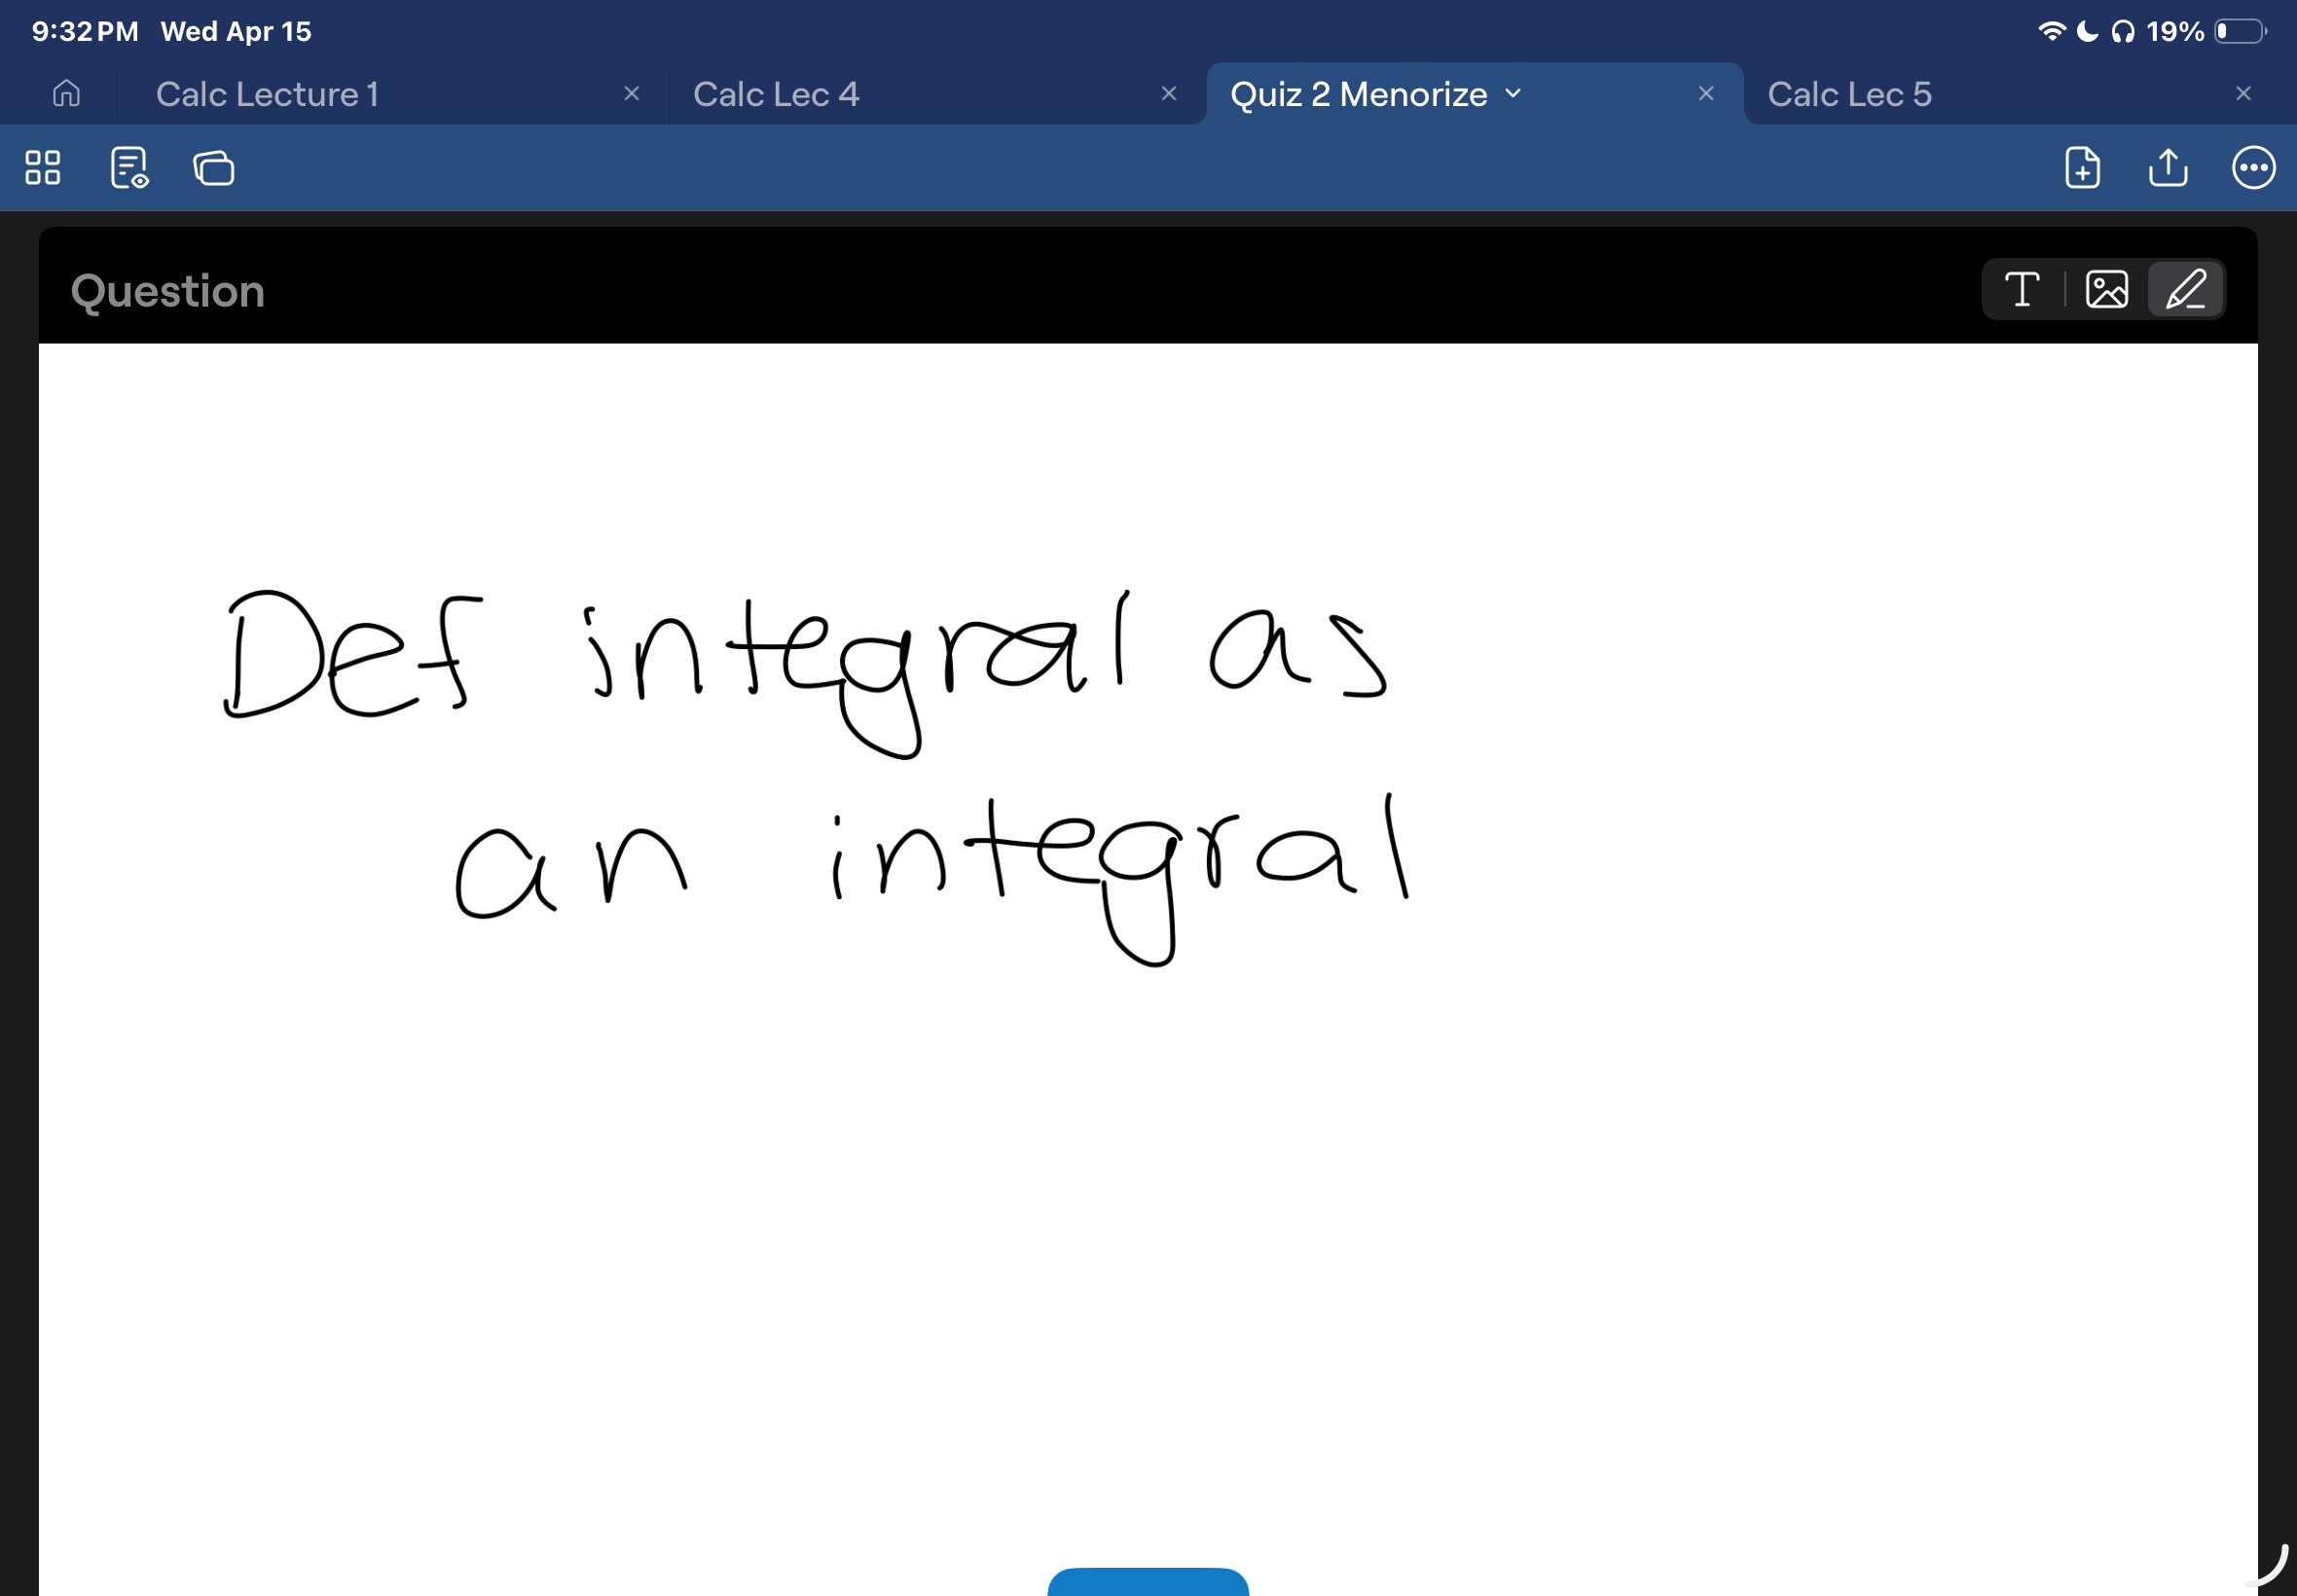Close the Calc Lecture 1 tab
This screenshot has width=2297, height=1596.
[x=631, y=93]
